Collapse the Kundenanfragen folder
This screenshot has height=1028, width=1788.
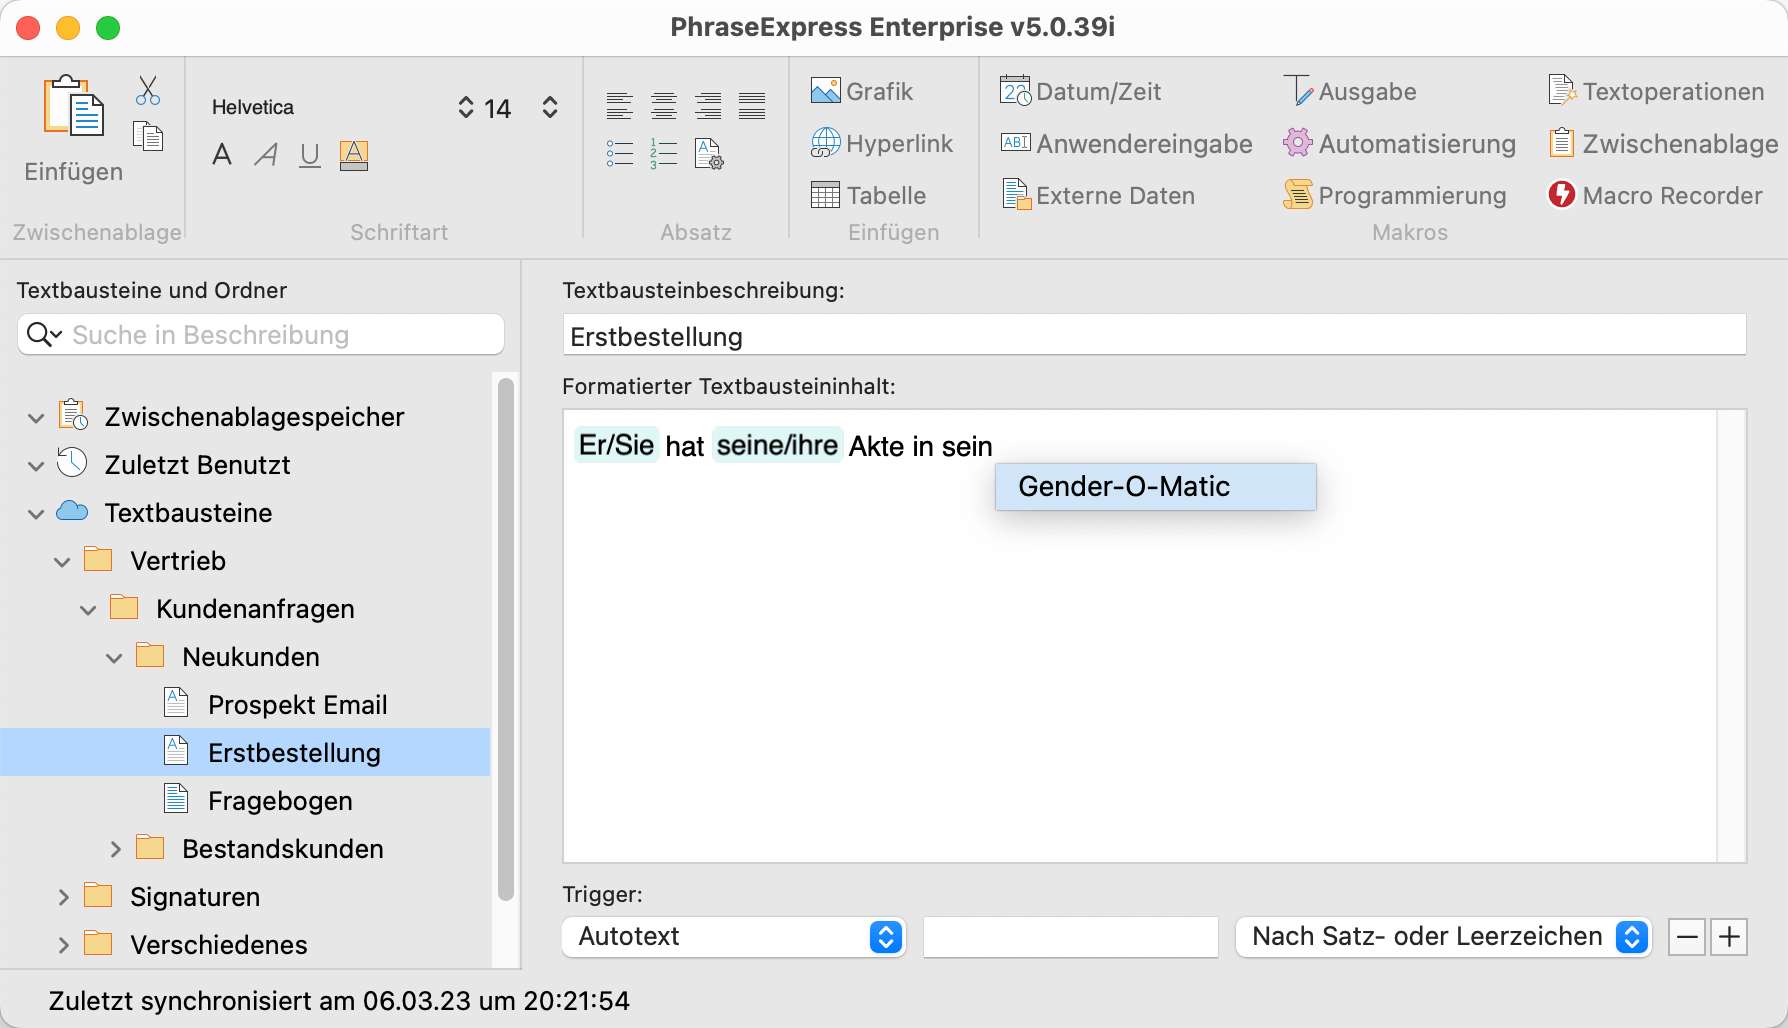[x=88, y=609]
